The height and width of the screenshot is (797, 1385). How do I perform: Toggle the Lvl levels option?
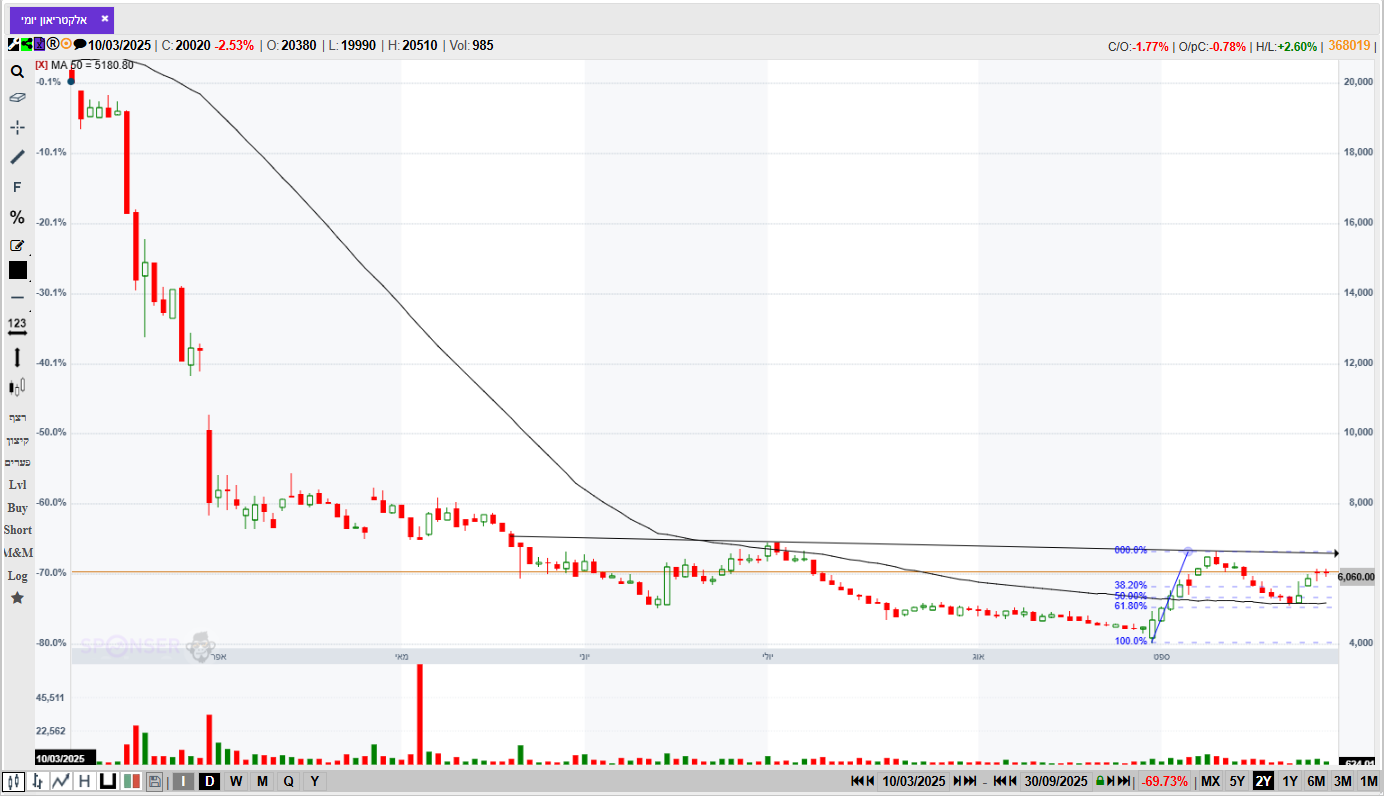click(17, 485)
